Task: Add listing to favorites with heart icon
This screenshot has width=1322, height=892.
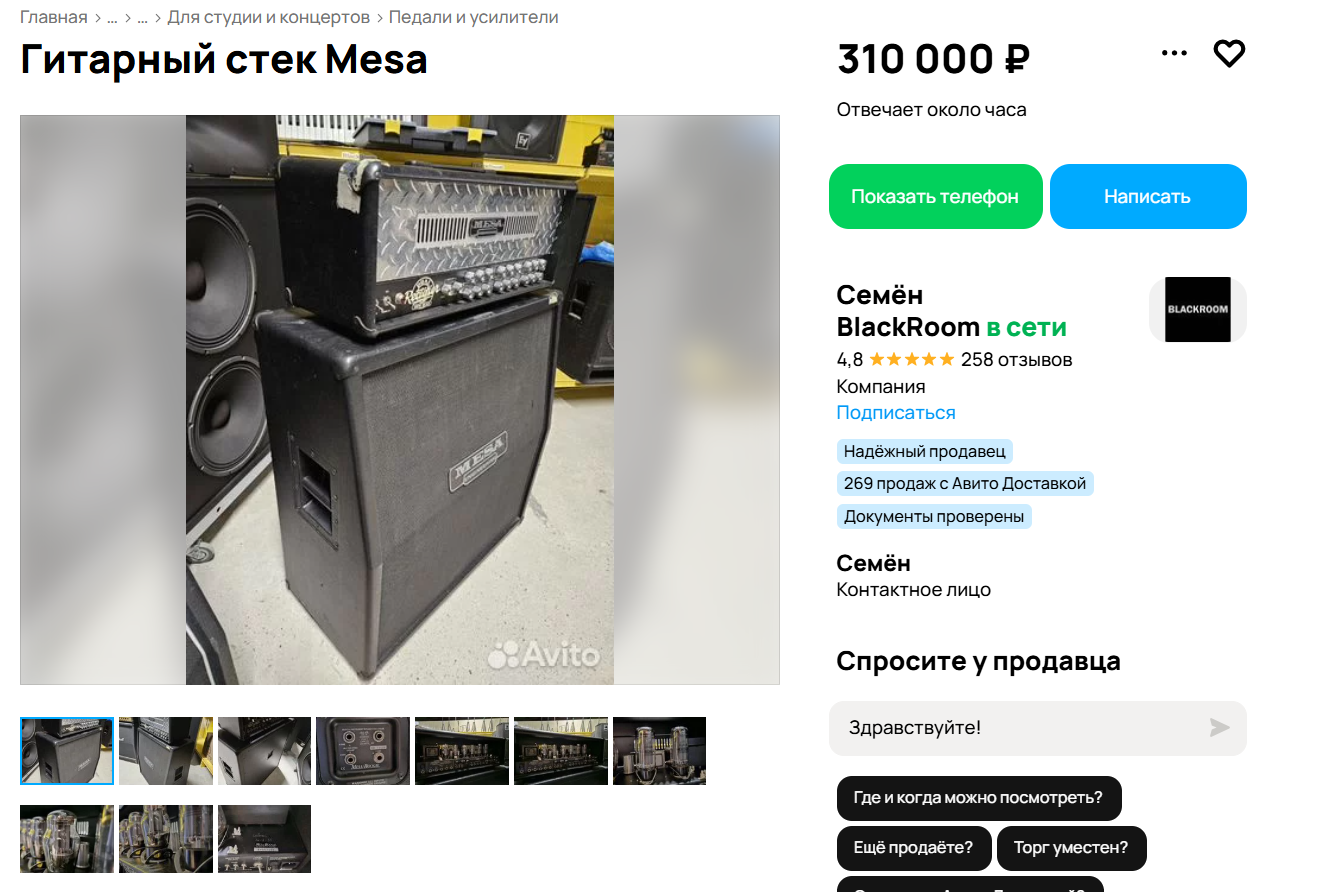Action: pyautogui.click(x=1229, y=53)
